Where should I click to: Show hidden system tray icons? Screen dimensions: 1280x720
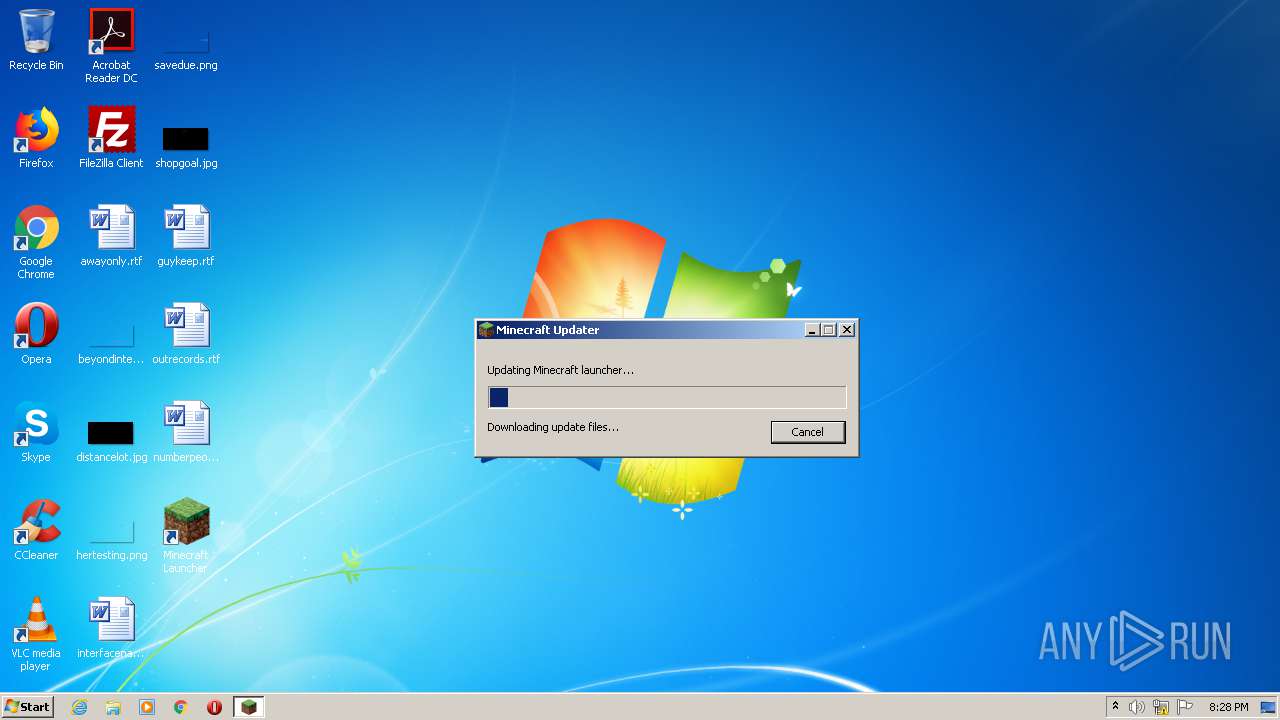click(1115, 707)
